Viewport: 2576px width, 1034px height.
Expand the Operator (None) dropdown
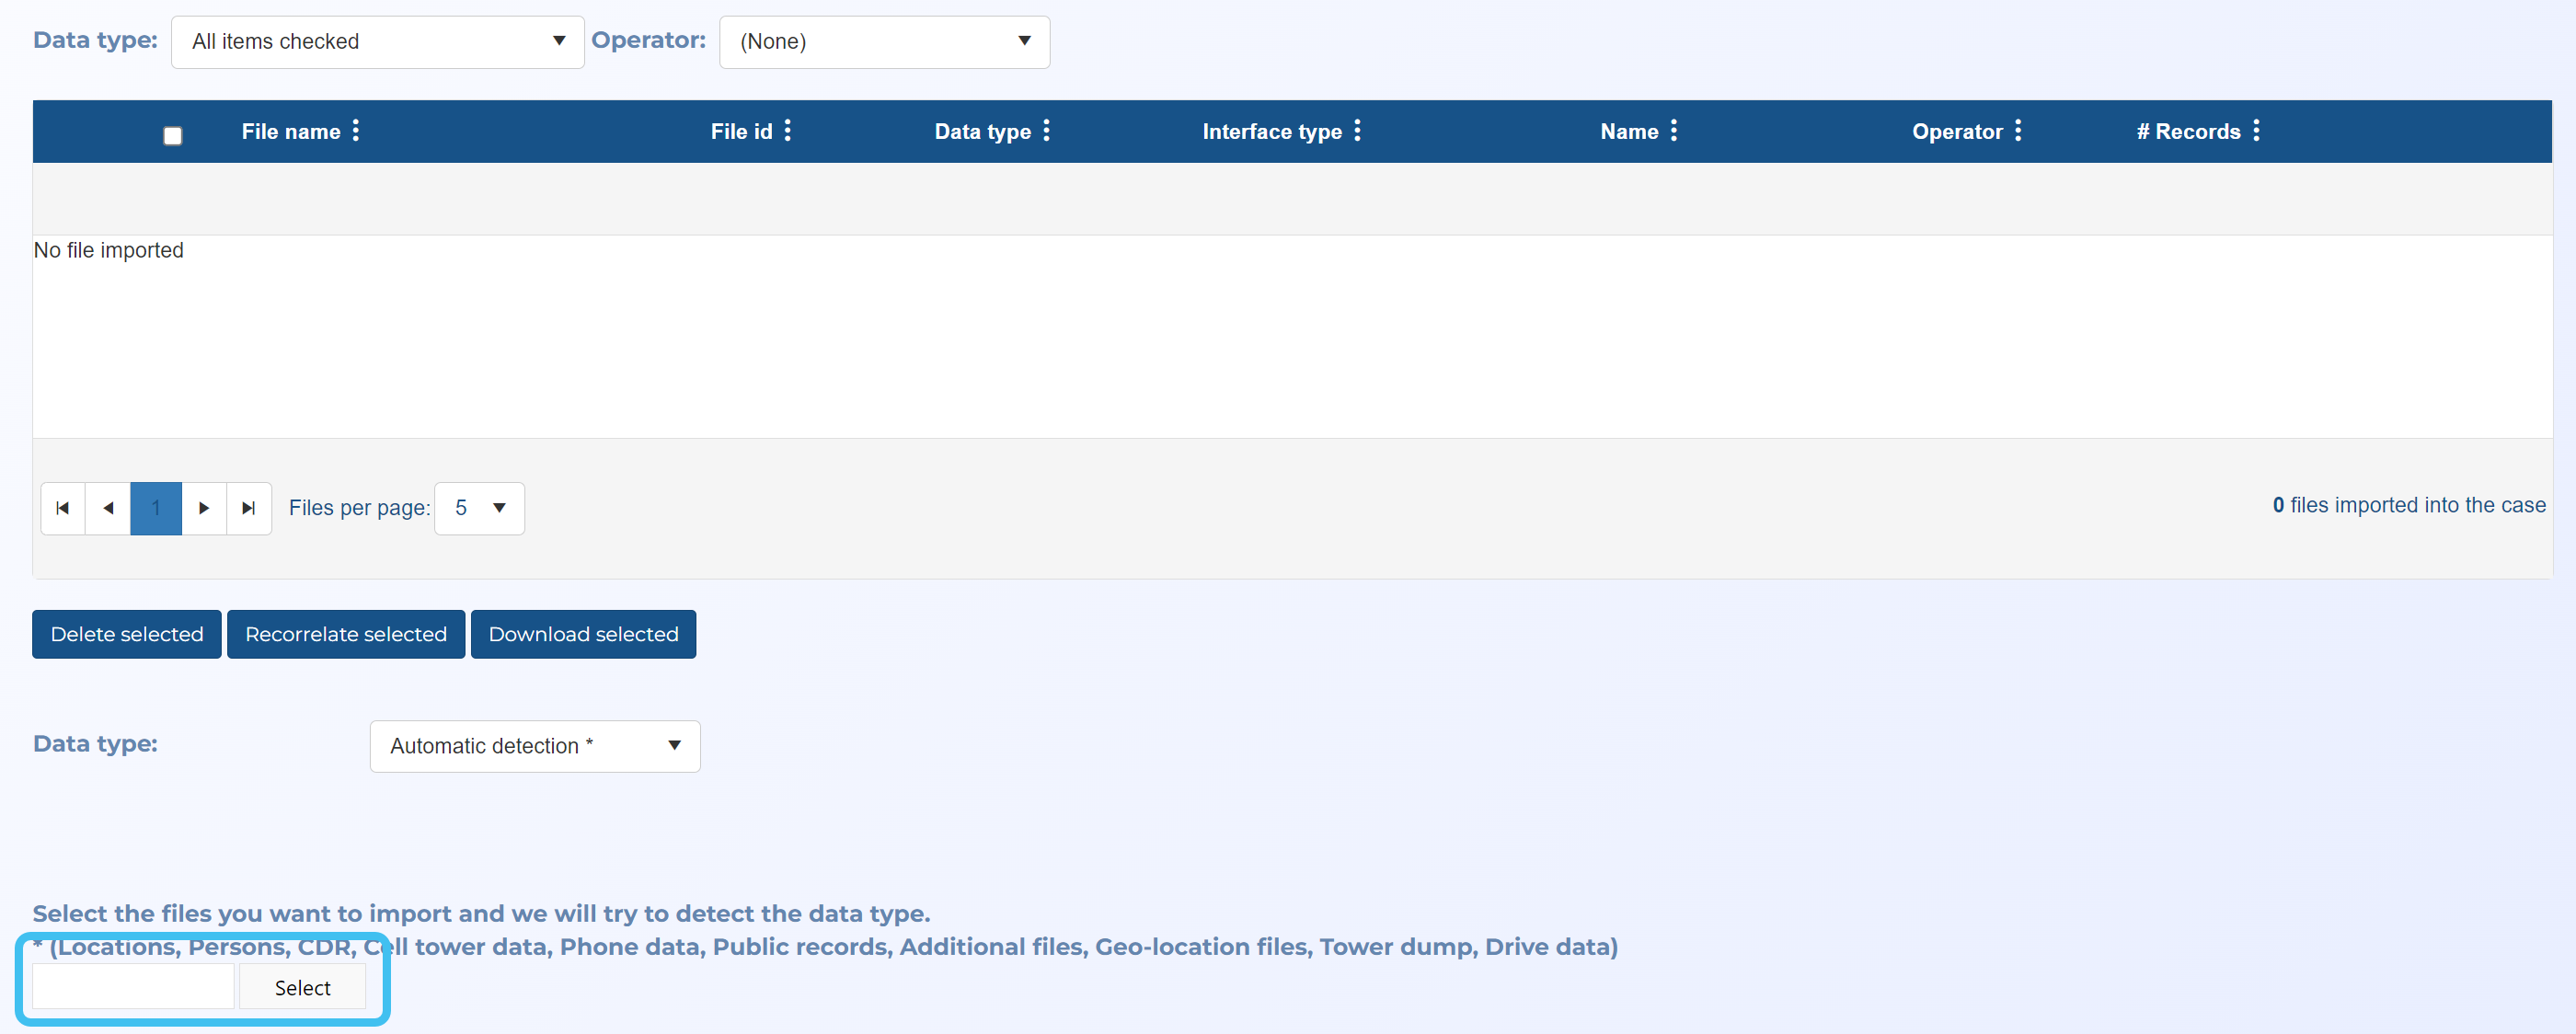tap(884, 42)
